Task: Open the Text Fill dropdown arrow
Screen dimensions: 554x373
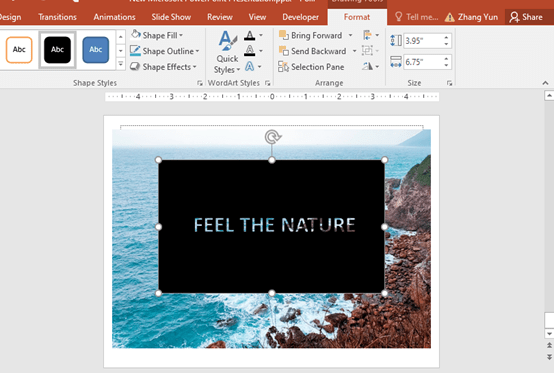Action: [x=261, y=35]
